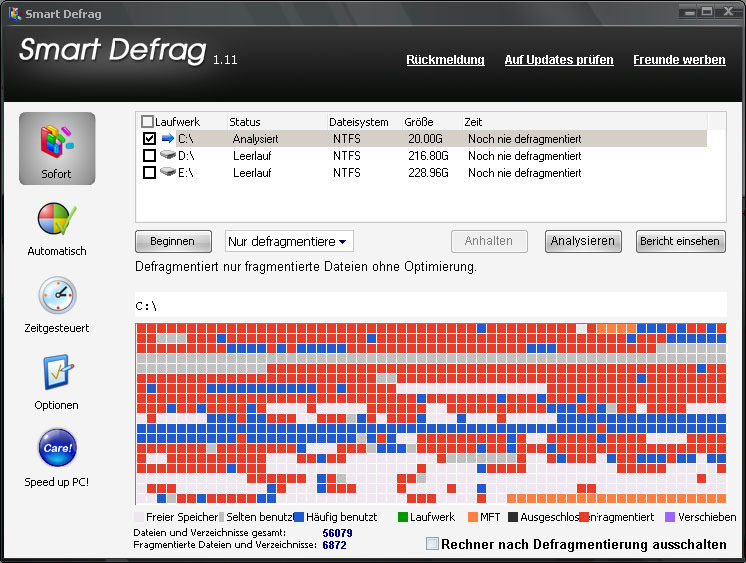
Task: Click the blue arrow icon for drive C:\
Action: coord(167,138)
